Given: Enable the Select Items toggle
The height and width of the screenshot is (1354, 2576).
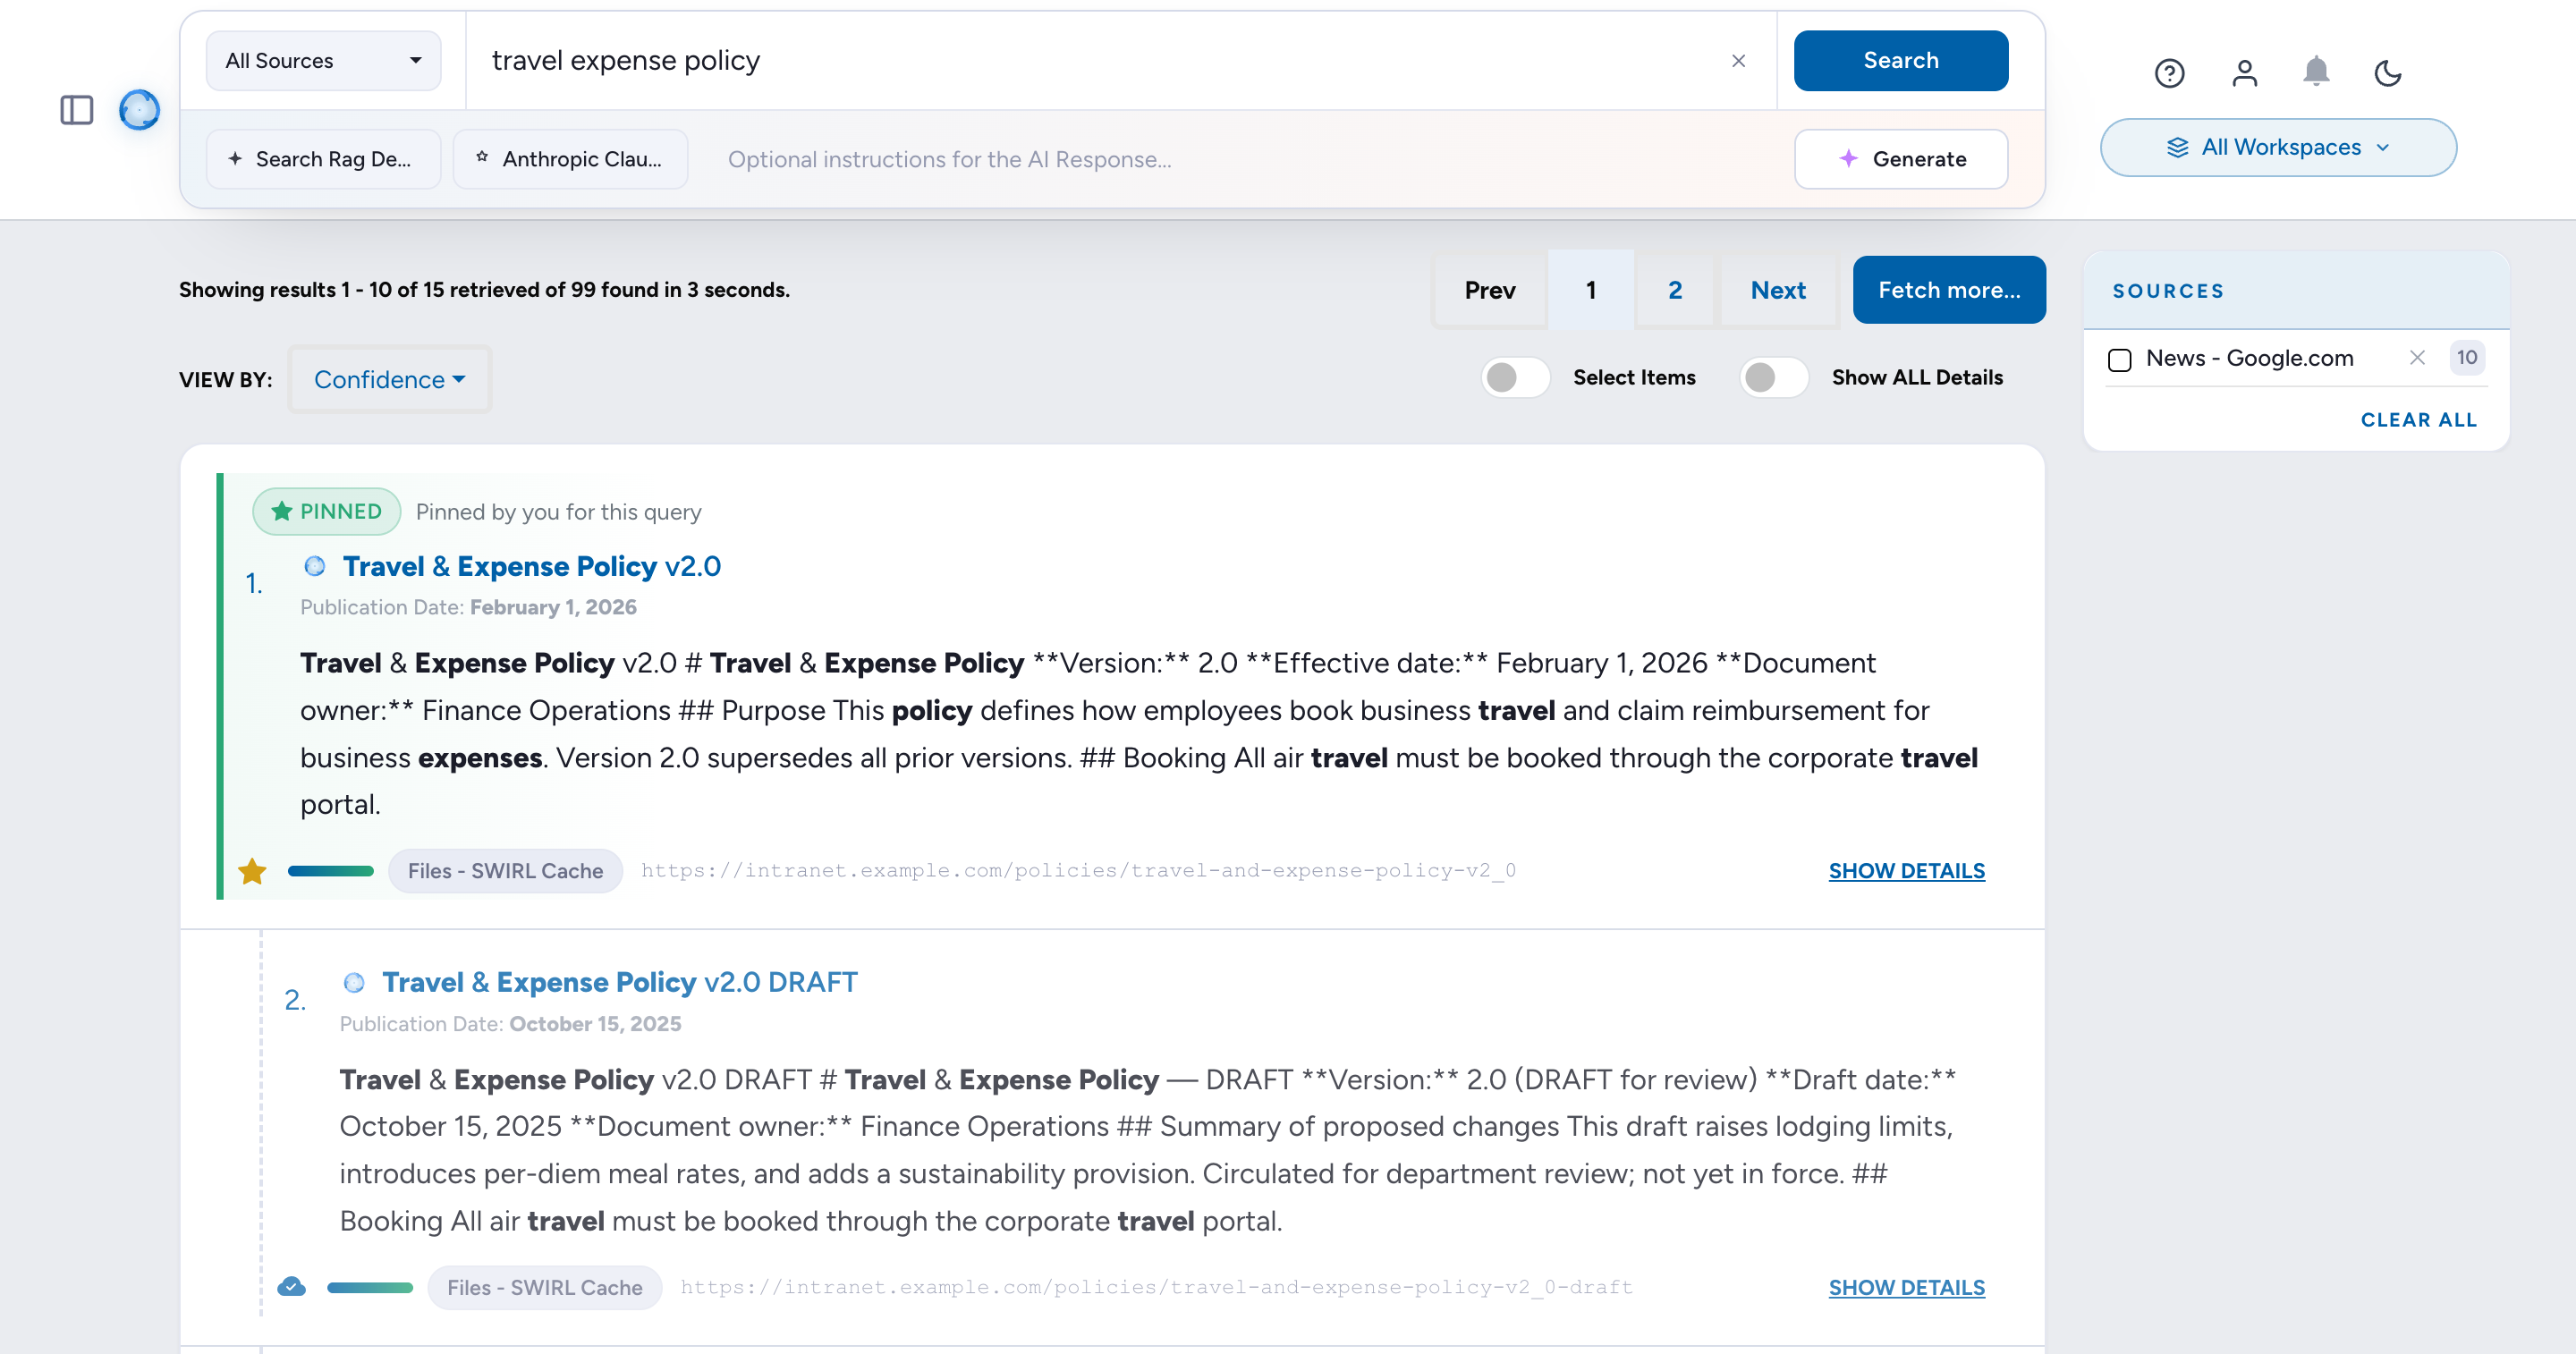Looking at the screenshot, I should point(1515,377).
